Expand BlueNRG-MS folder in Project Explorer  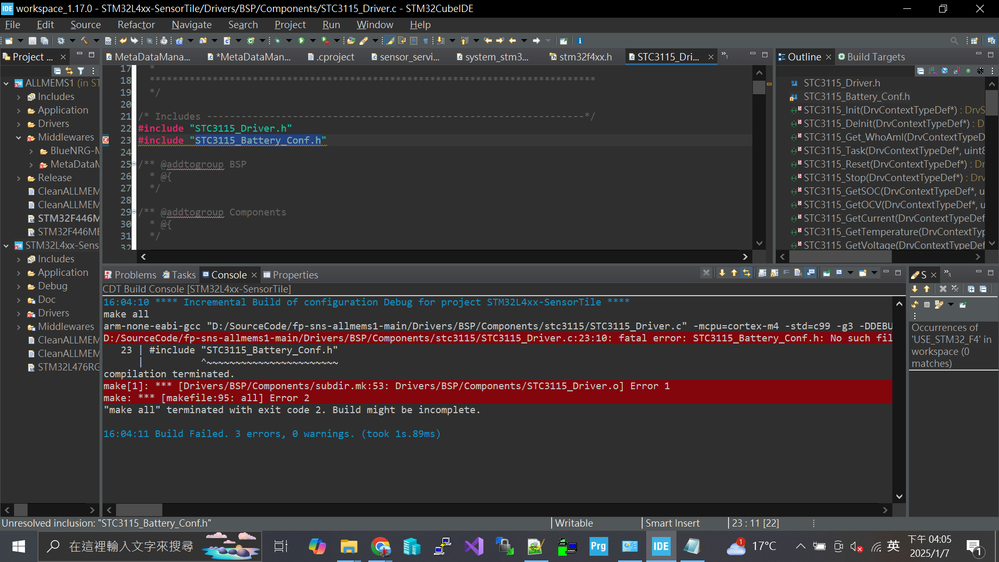click(31, 151)
